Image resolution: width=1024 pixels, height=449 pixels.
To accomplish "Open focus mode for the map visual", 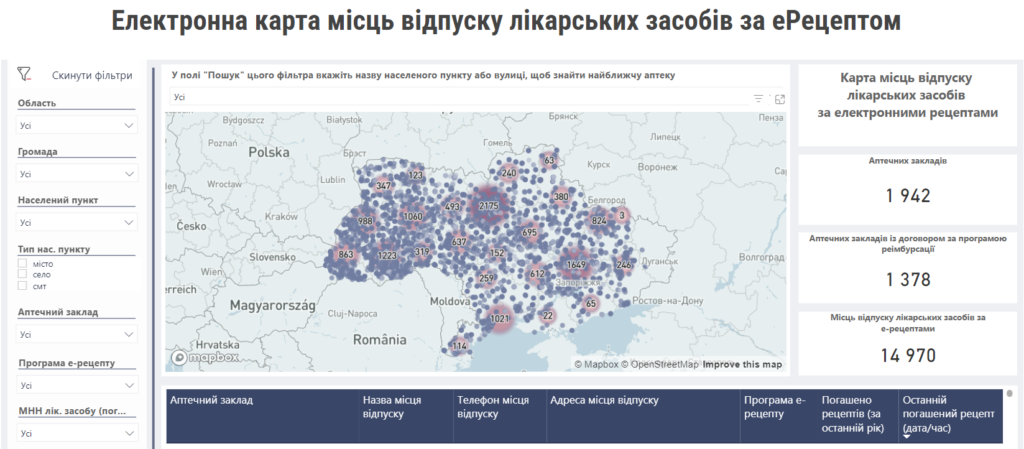I will (779, 99).
